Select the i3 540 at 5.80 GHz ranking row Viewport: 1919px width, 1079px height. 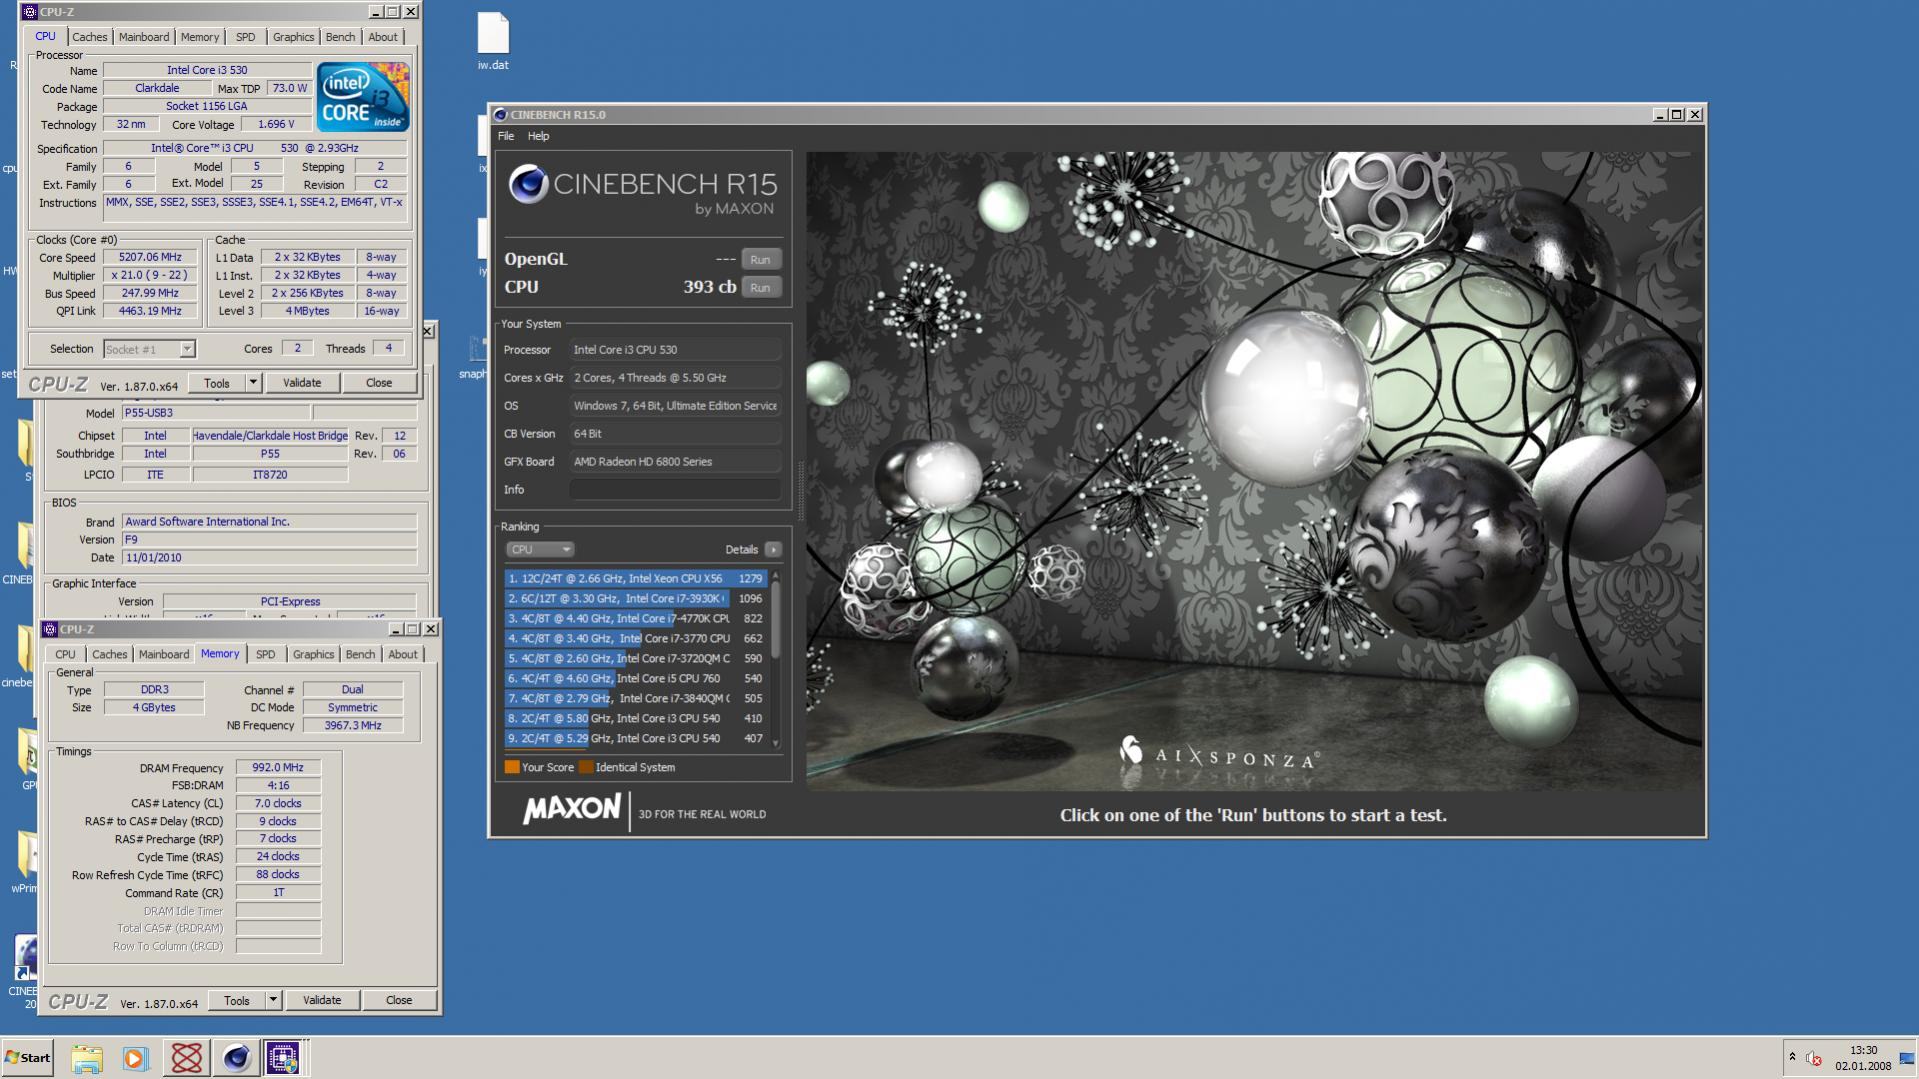(636, 718)
